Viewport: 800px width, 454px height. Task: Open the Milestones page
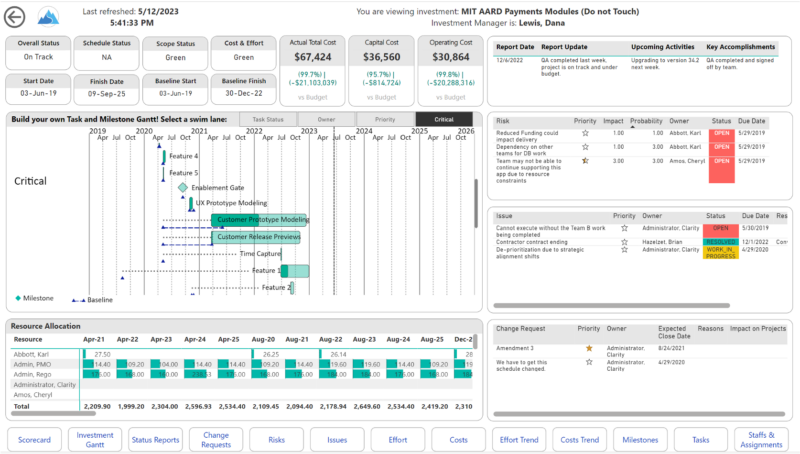(640, 440)
